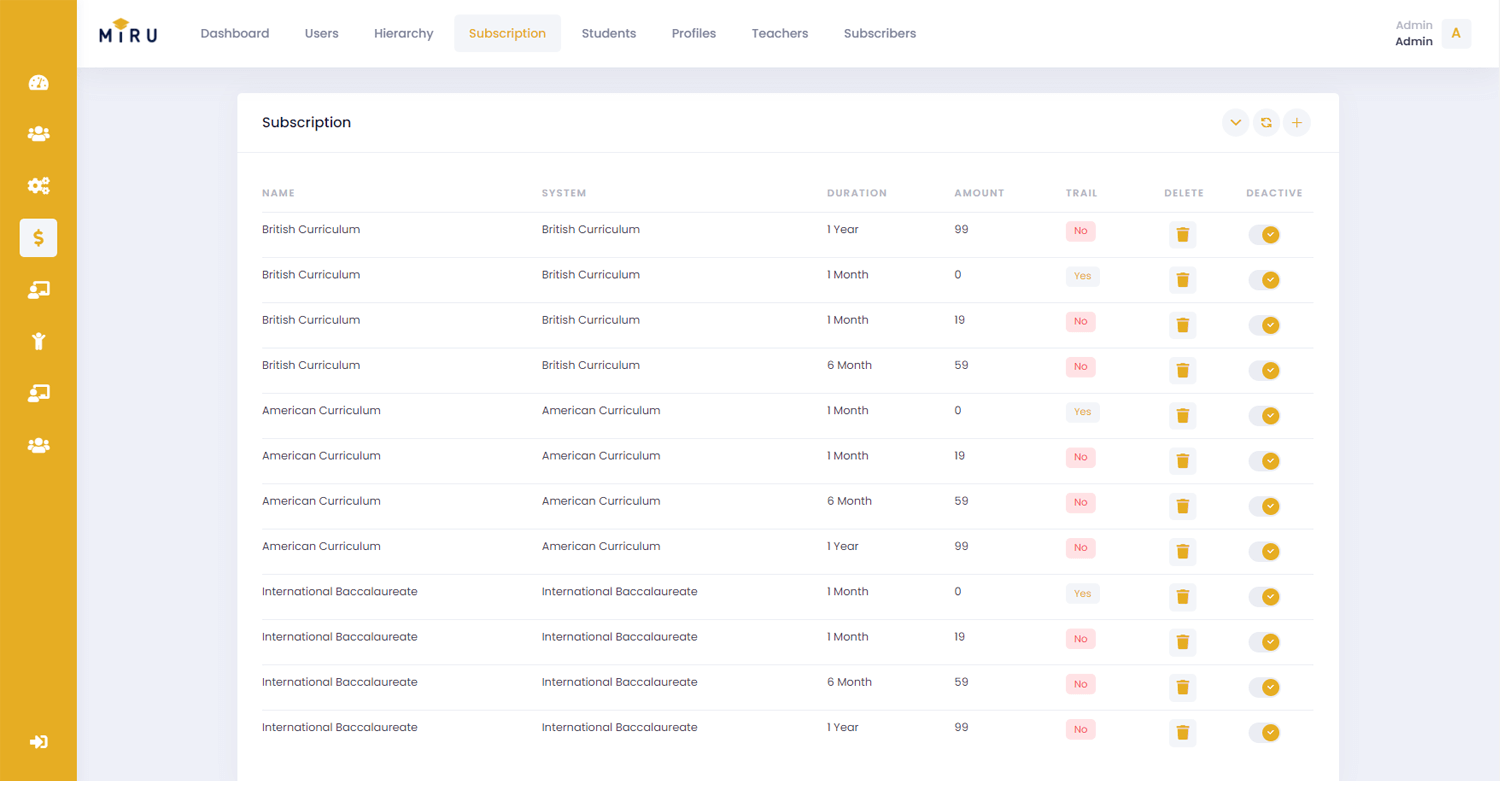Refresh the Subscription list
The height and width of the screenshot is (785, 1500).
tap(1266, 123)
